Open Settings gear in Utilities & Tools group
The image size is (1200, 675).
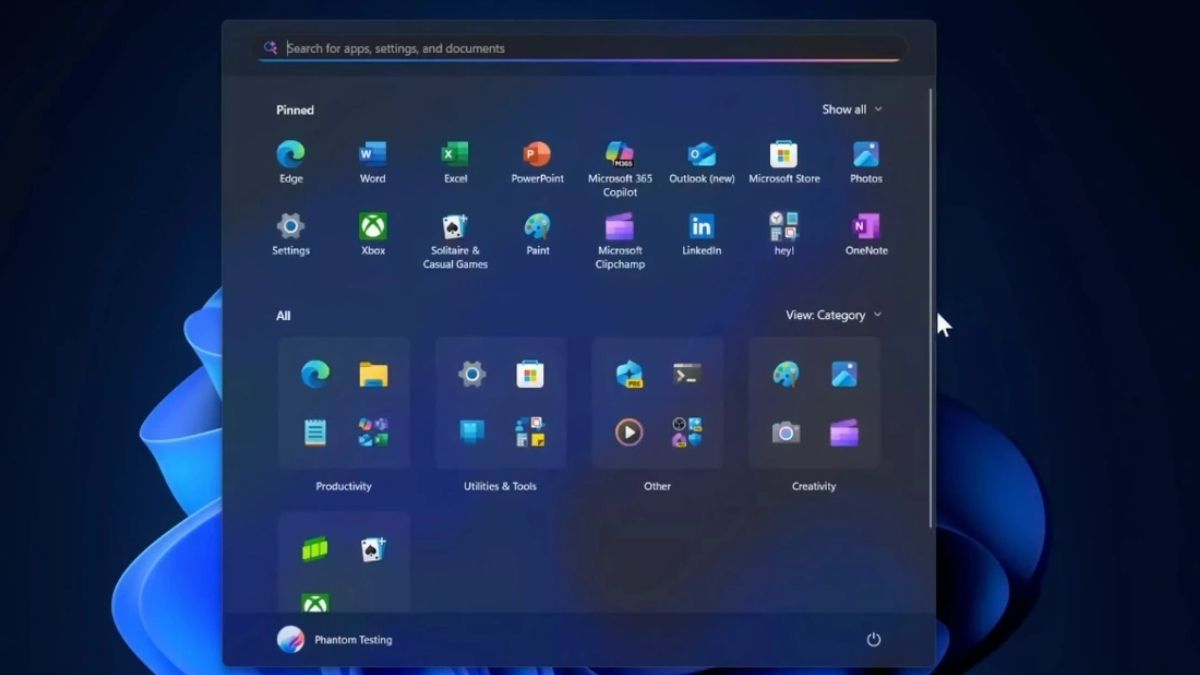pos(472,374)
